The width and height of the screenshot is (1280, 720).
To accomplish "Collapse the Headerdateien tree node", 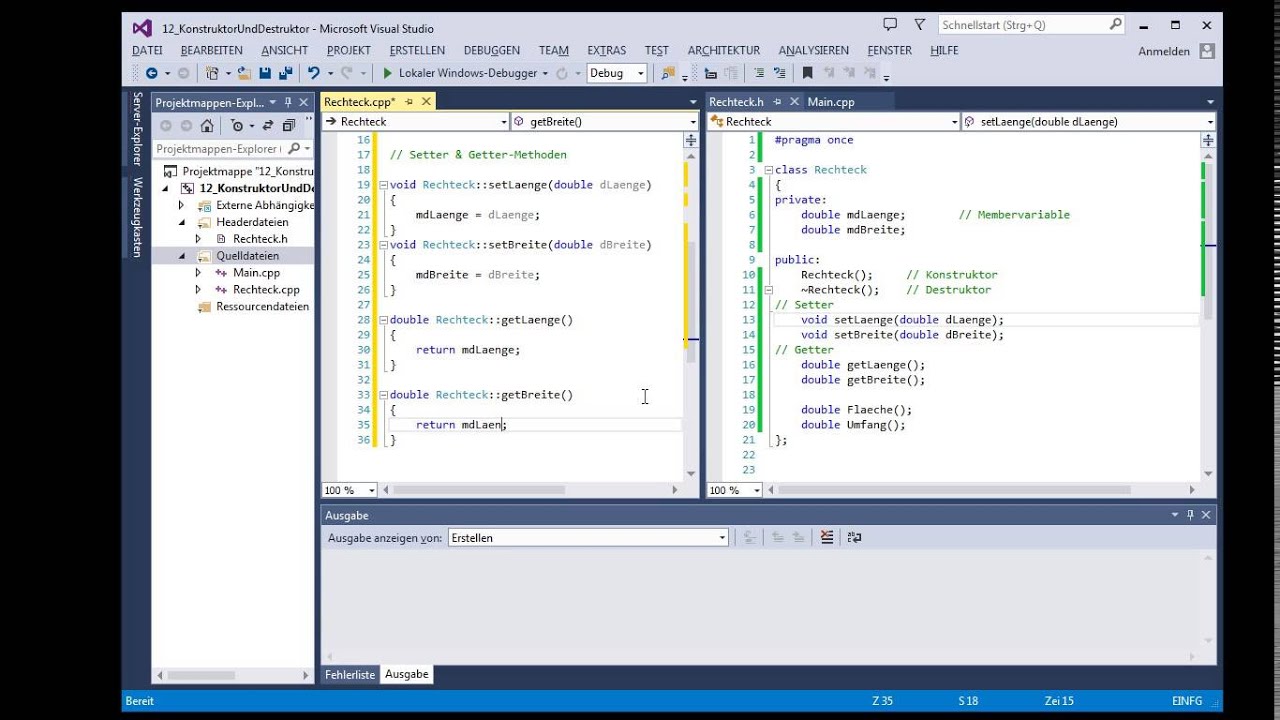I will point(182,222).
